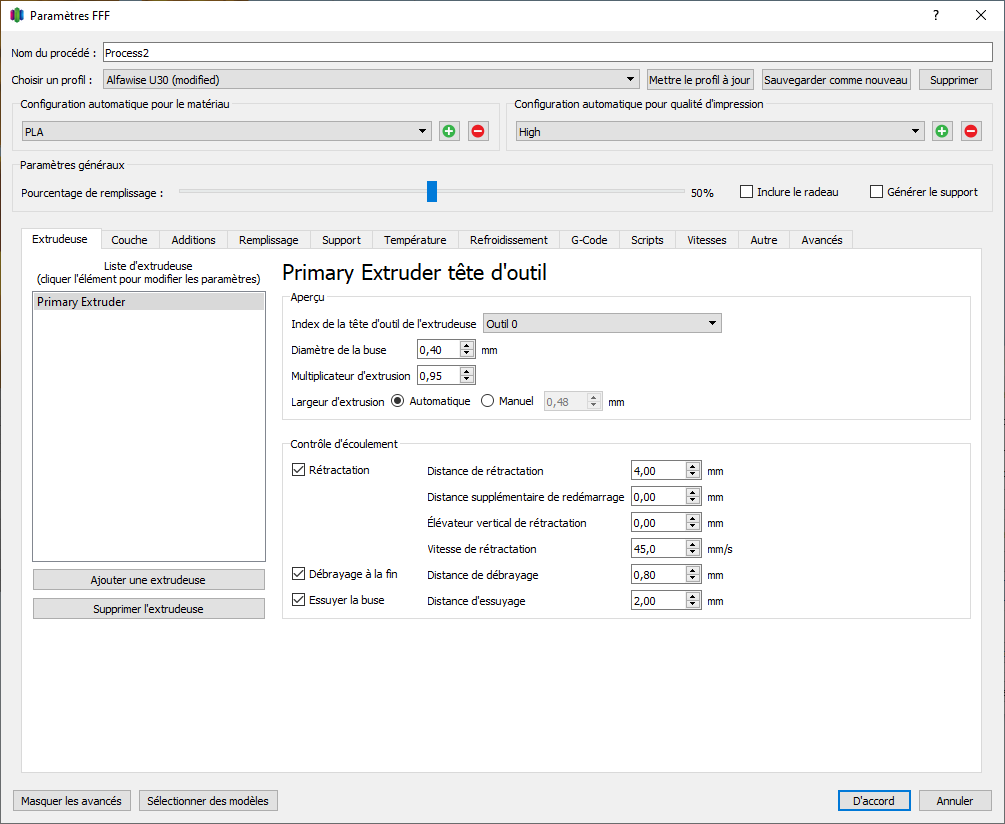1005x824 pixels.
Task: Go to the Température tab
Action: 415,240
